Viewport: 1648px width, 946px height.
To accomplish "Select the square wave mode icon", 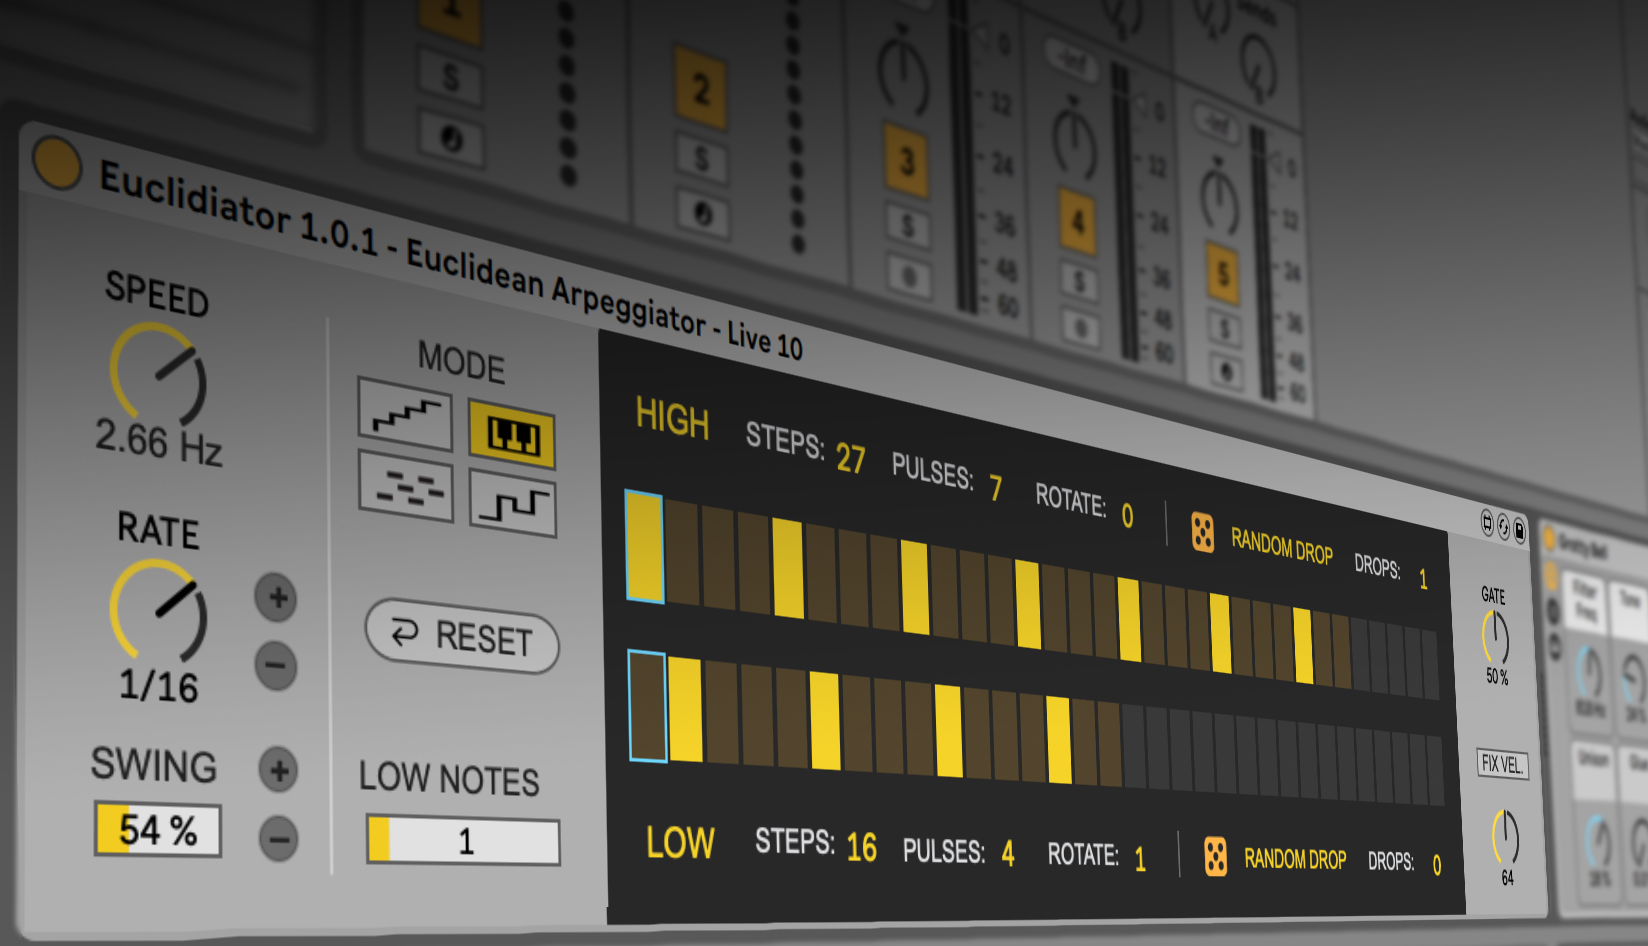I will click(512, 505).
